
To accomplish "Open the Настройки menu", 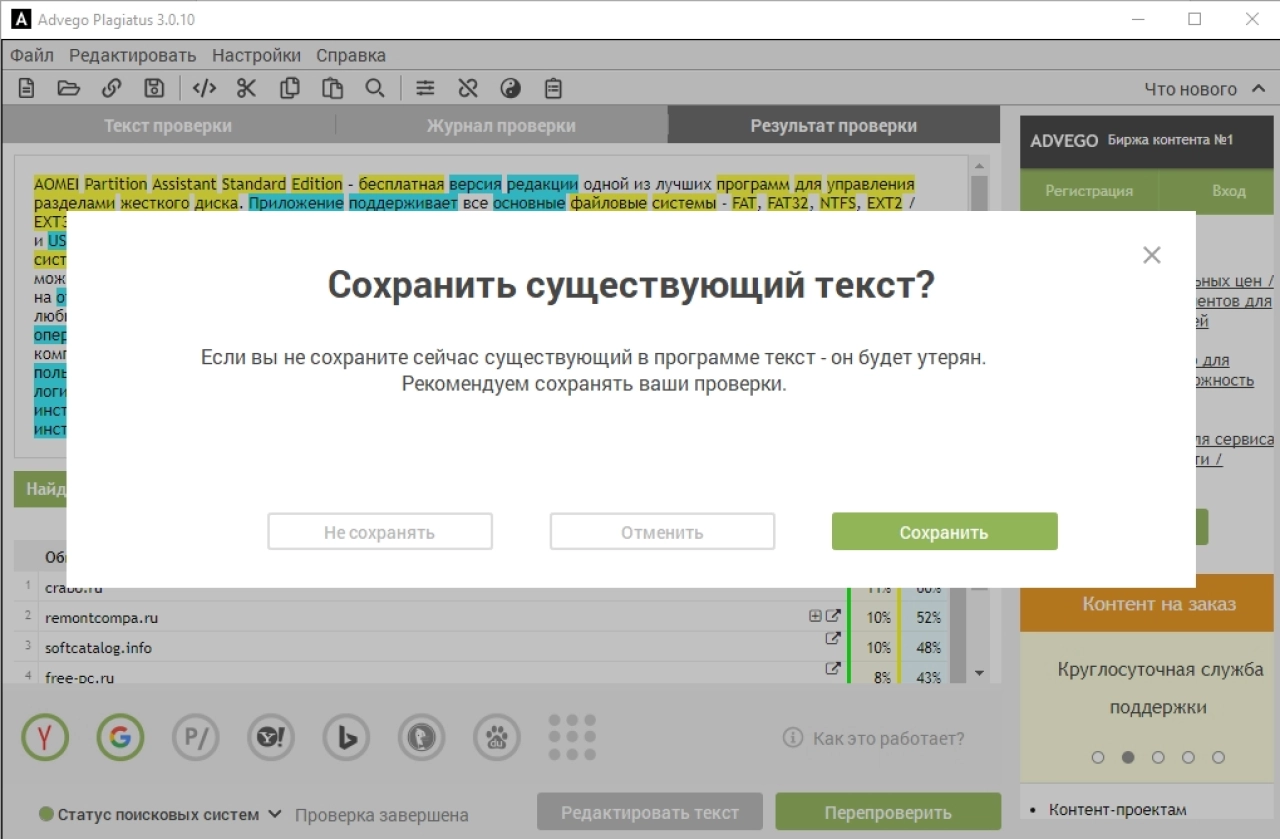I will (256, 55).
